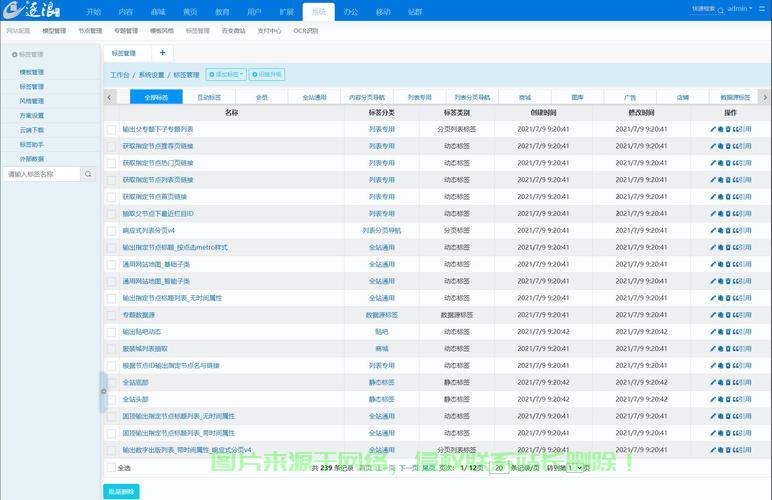Click the quote 引用 icon for 专题数据源 row
The image size is (772, 500).
pos(742,315)
